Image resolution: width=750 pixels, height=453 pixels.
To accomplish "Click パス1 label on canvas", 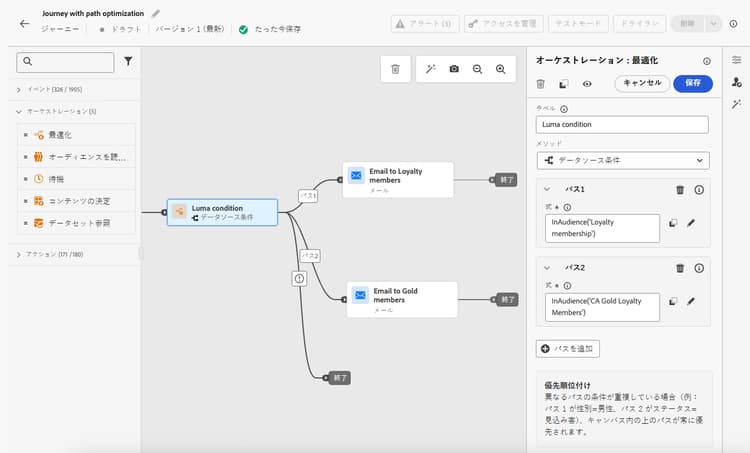I will pos(308,196).
